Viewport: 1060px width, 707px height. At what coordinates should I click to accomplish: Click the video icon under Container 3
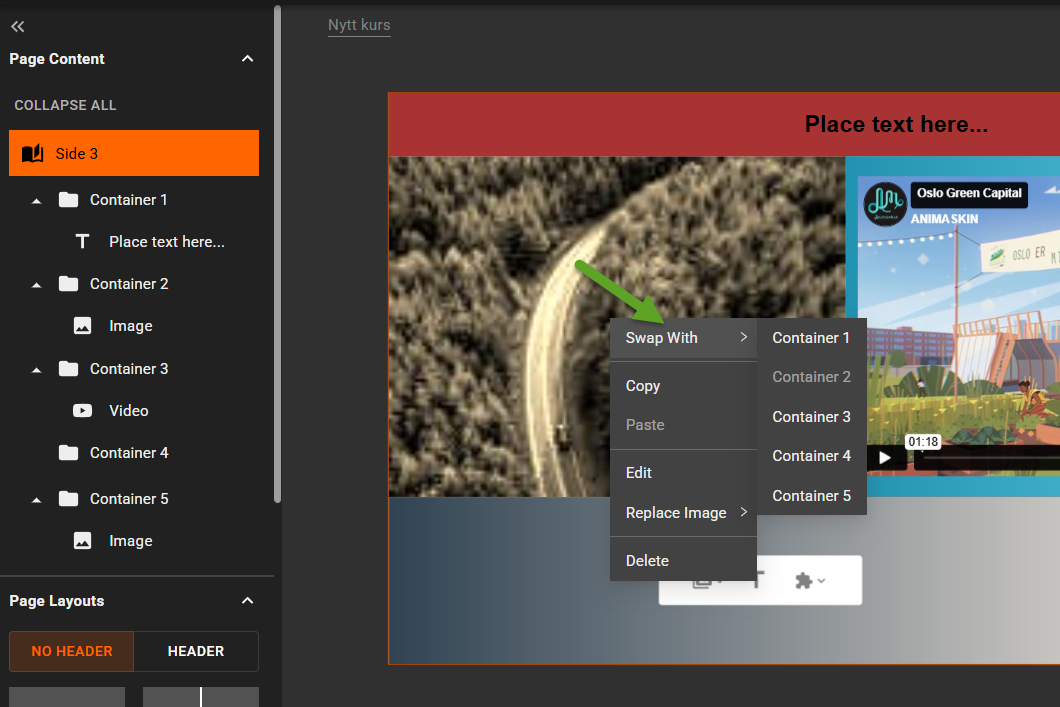(x=83, y=411)
